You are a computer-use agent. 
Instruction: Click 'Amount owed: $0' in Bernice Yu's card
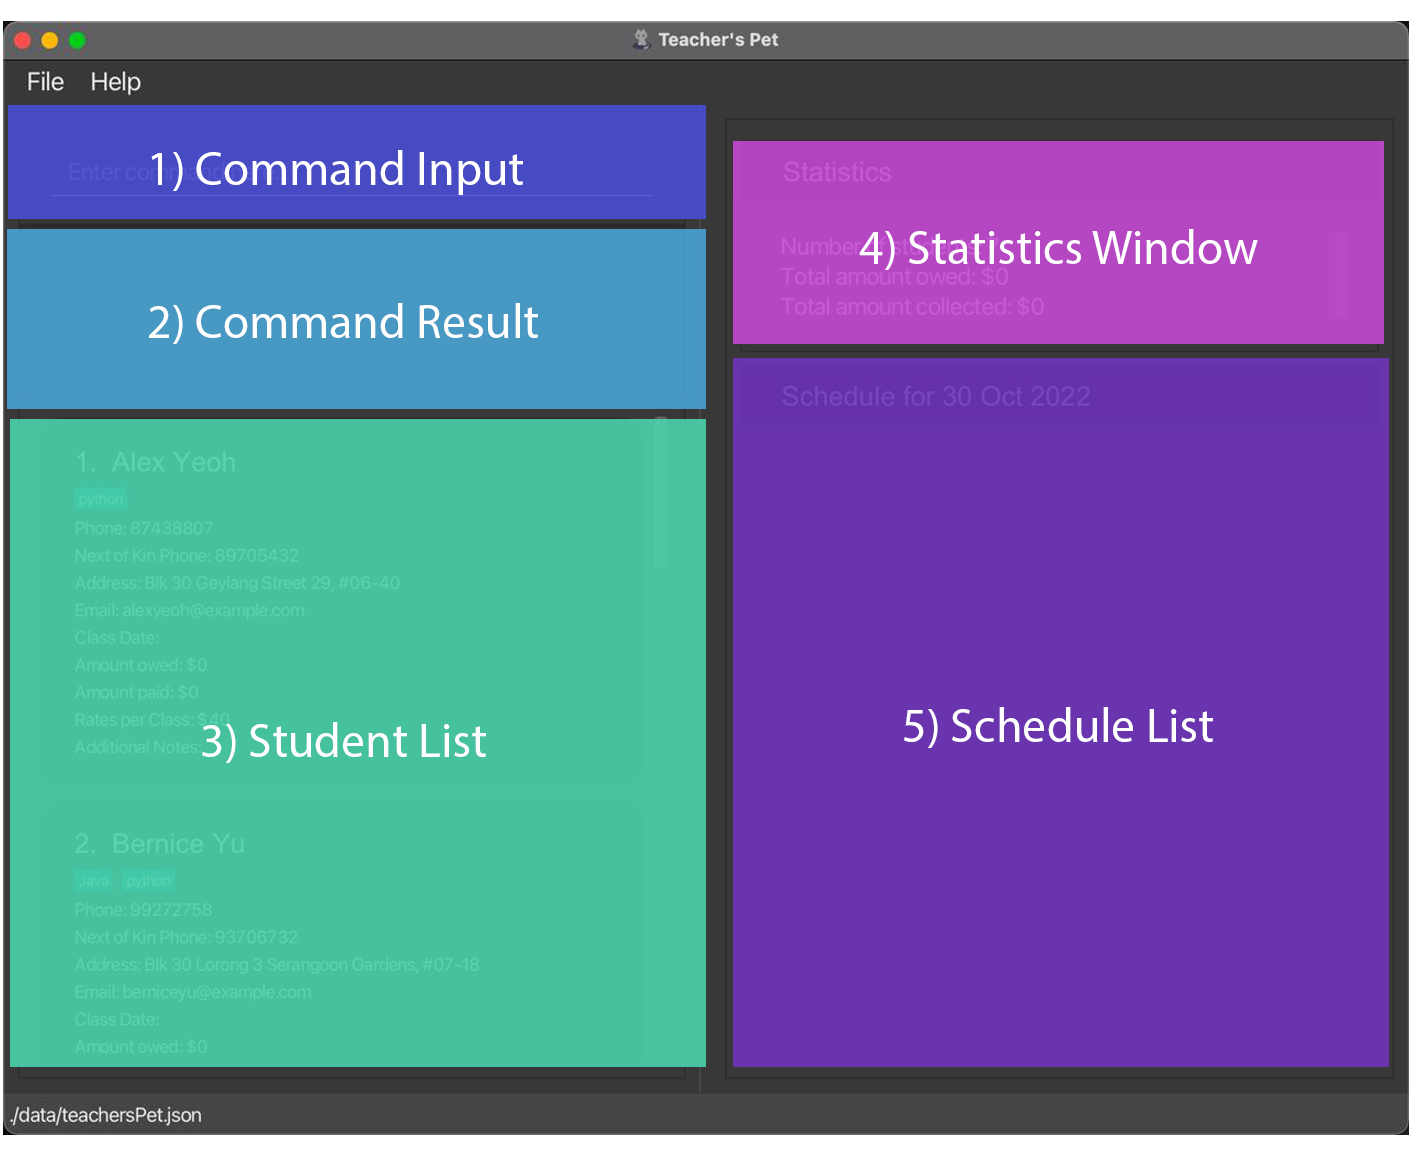141,1047
